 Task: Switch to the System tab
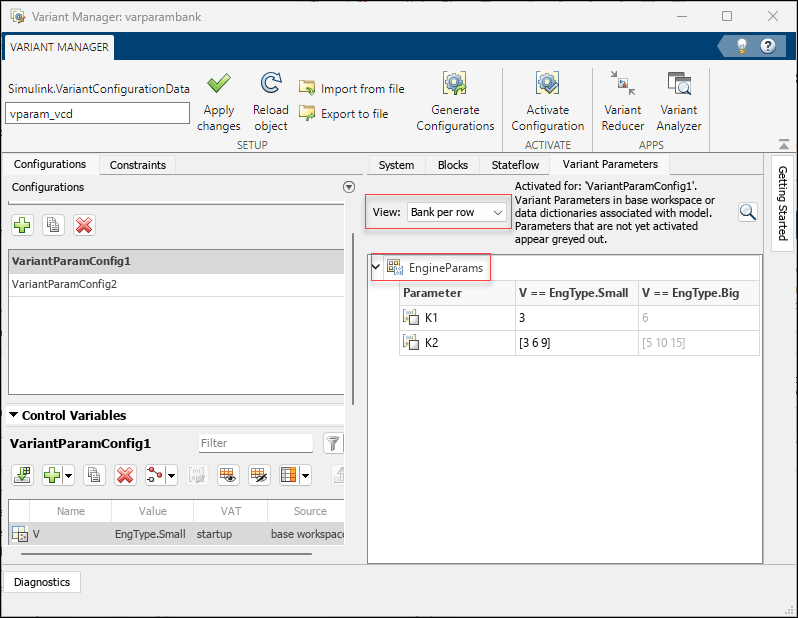click(x=396, y=165)
